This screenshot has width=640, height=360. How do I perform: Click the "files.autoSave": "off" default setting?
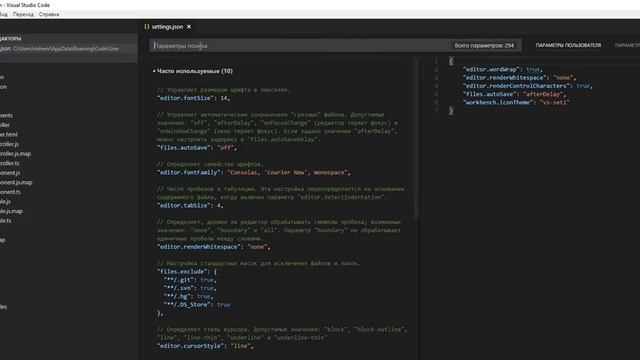click(x=196, y=148)
